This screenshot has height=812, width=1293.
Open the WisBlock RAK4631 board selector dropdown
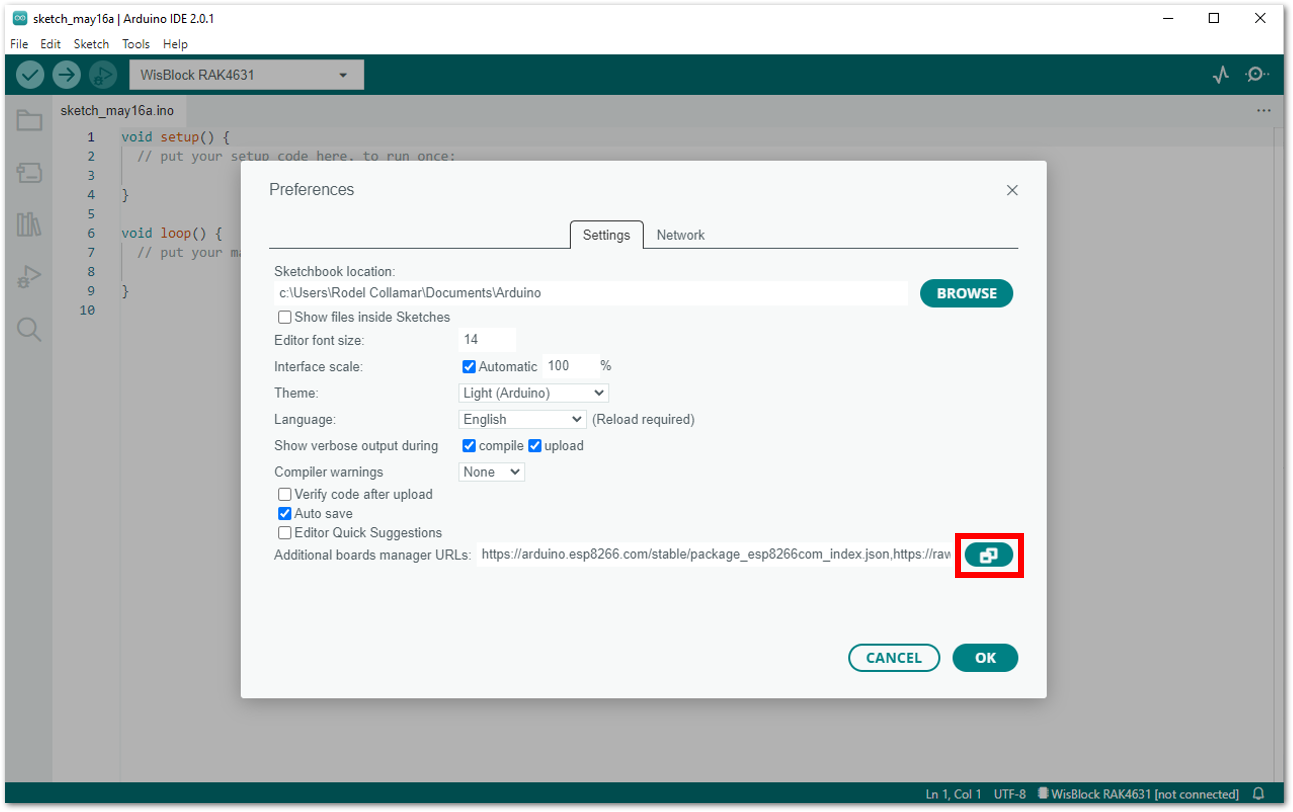[246, 75]
